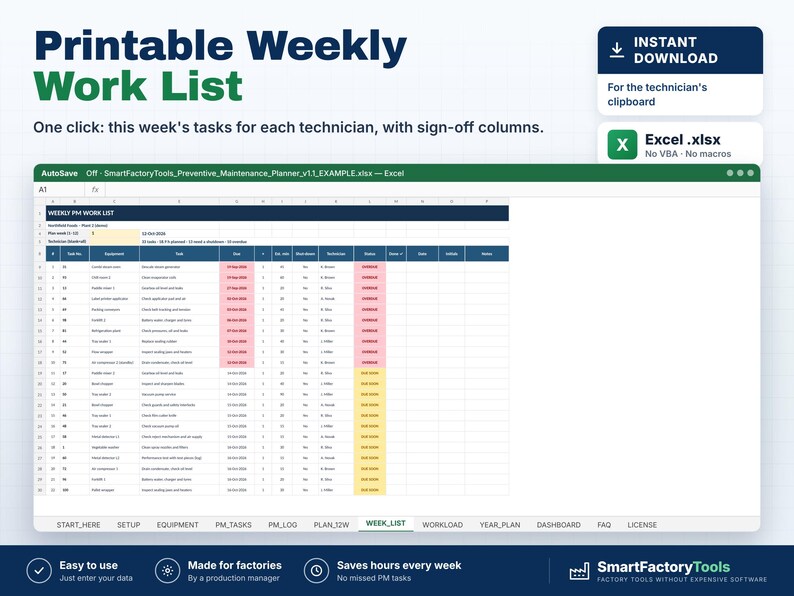
Task: Click the Northfield Foods - Plant 2 (demo) cell
Action: click(77, 225)
